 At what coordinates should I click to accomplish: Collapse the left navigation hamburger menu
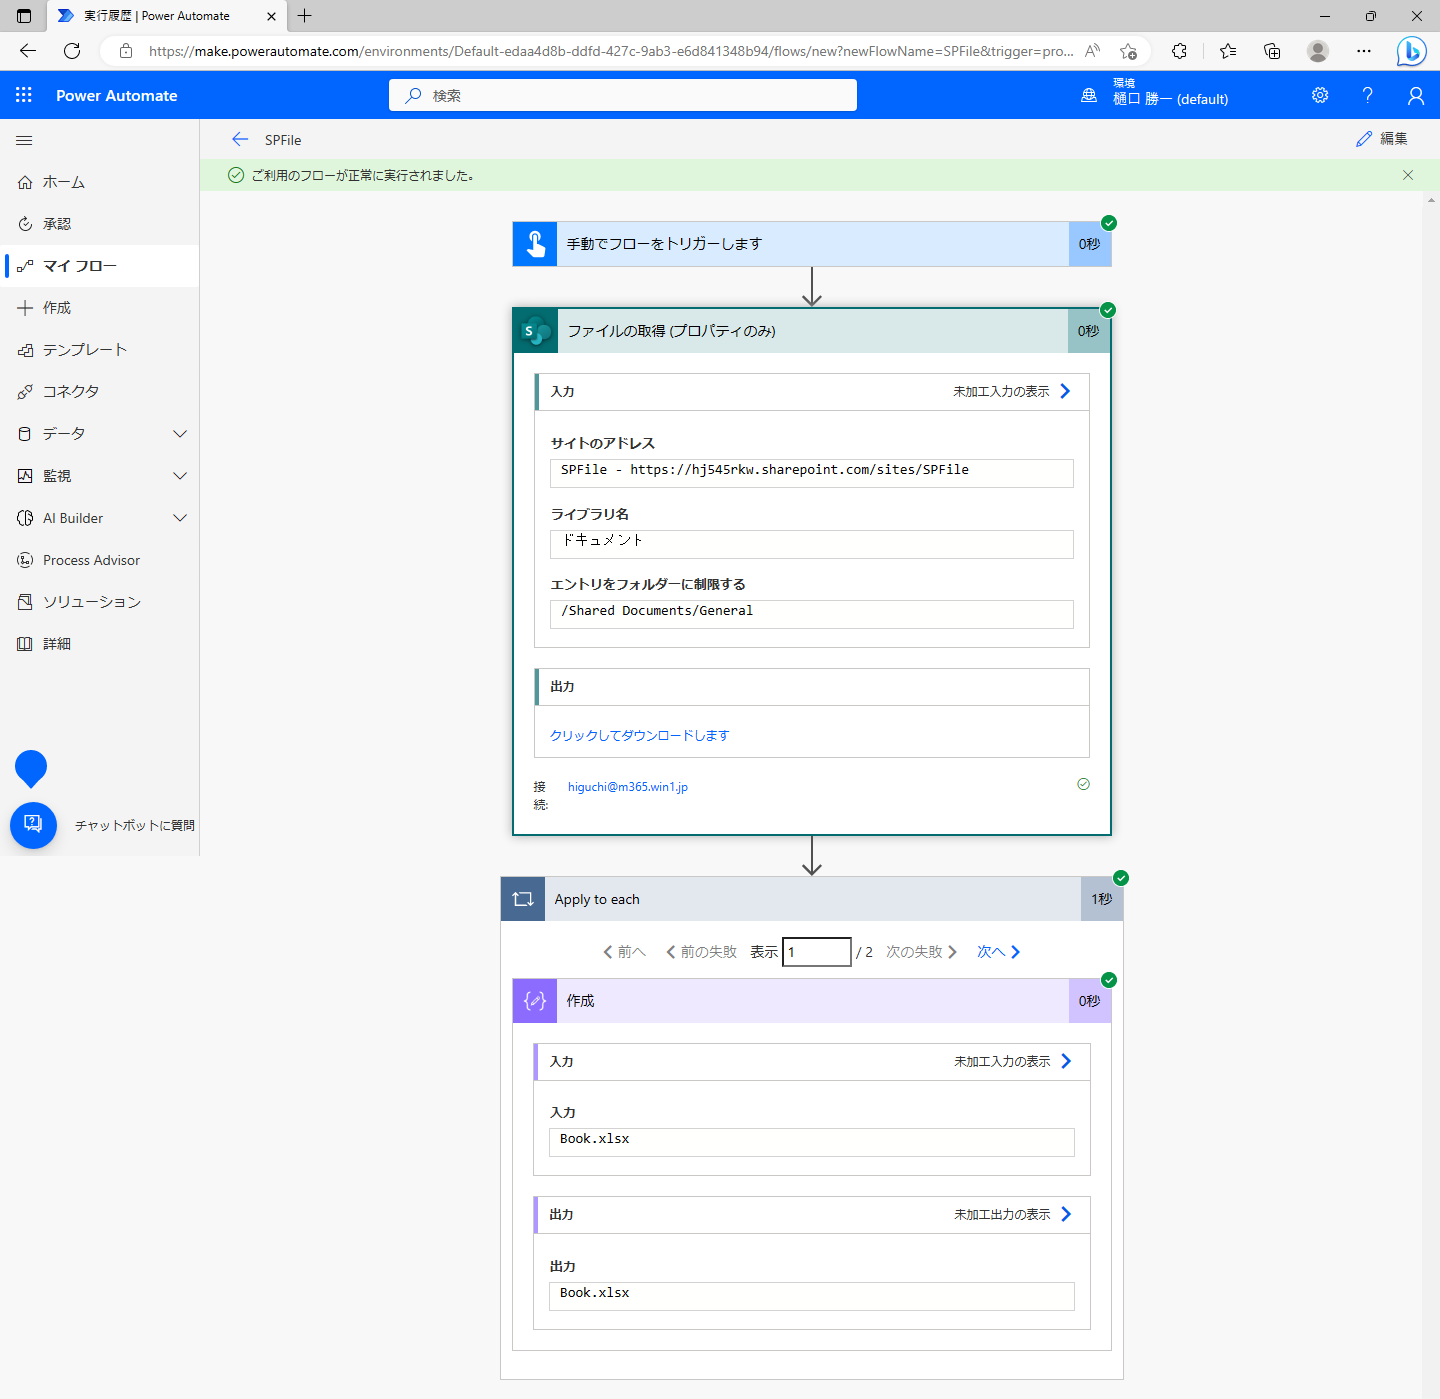(x=24, y=140)
